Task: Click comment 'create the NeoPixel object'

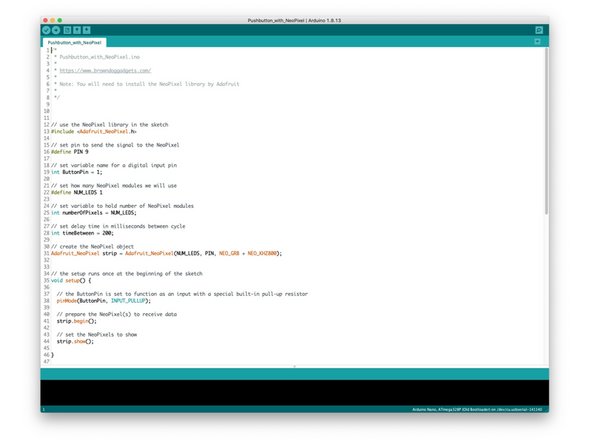Action: pyautogui.click(x=92, y=247)
